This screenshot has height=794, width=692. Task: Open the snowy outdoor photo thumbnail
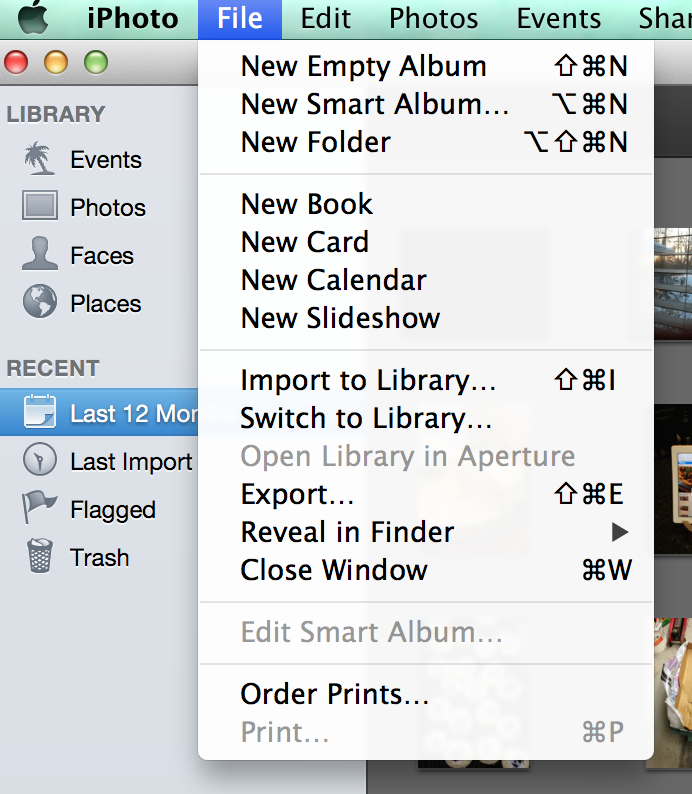pyautogui.click(x=673, y=284)
